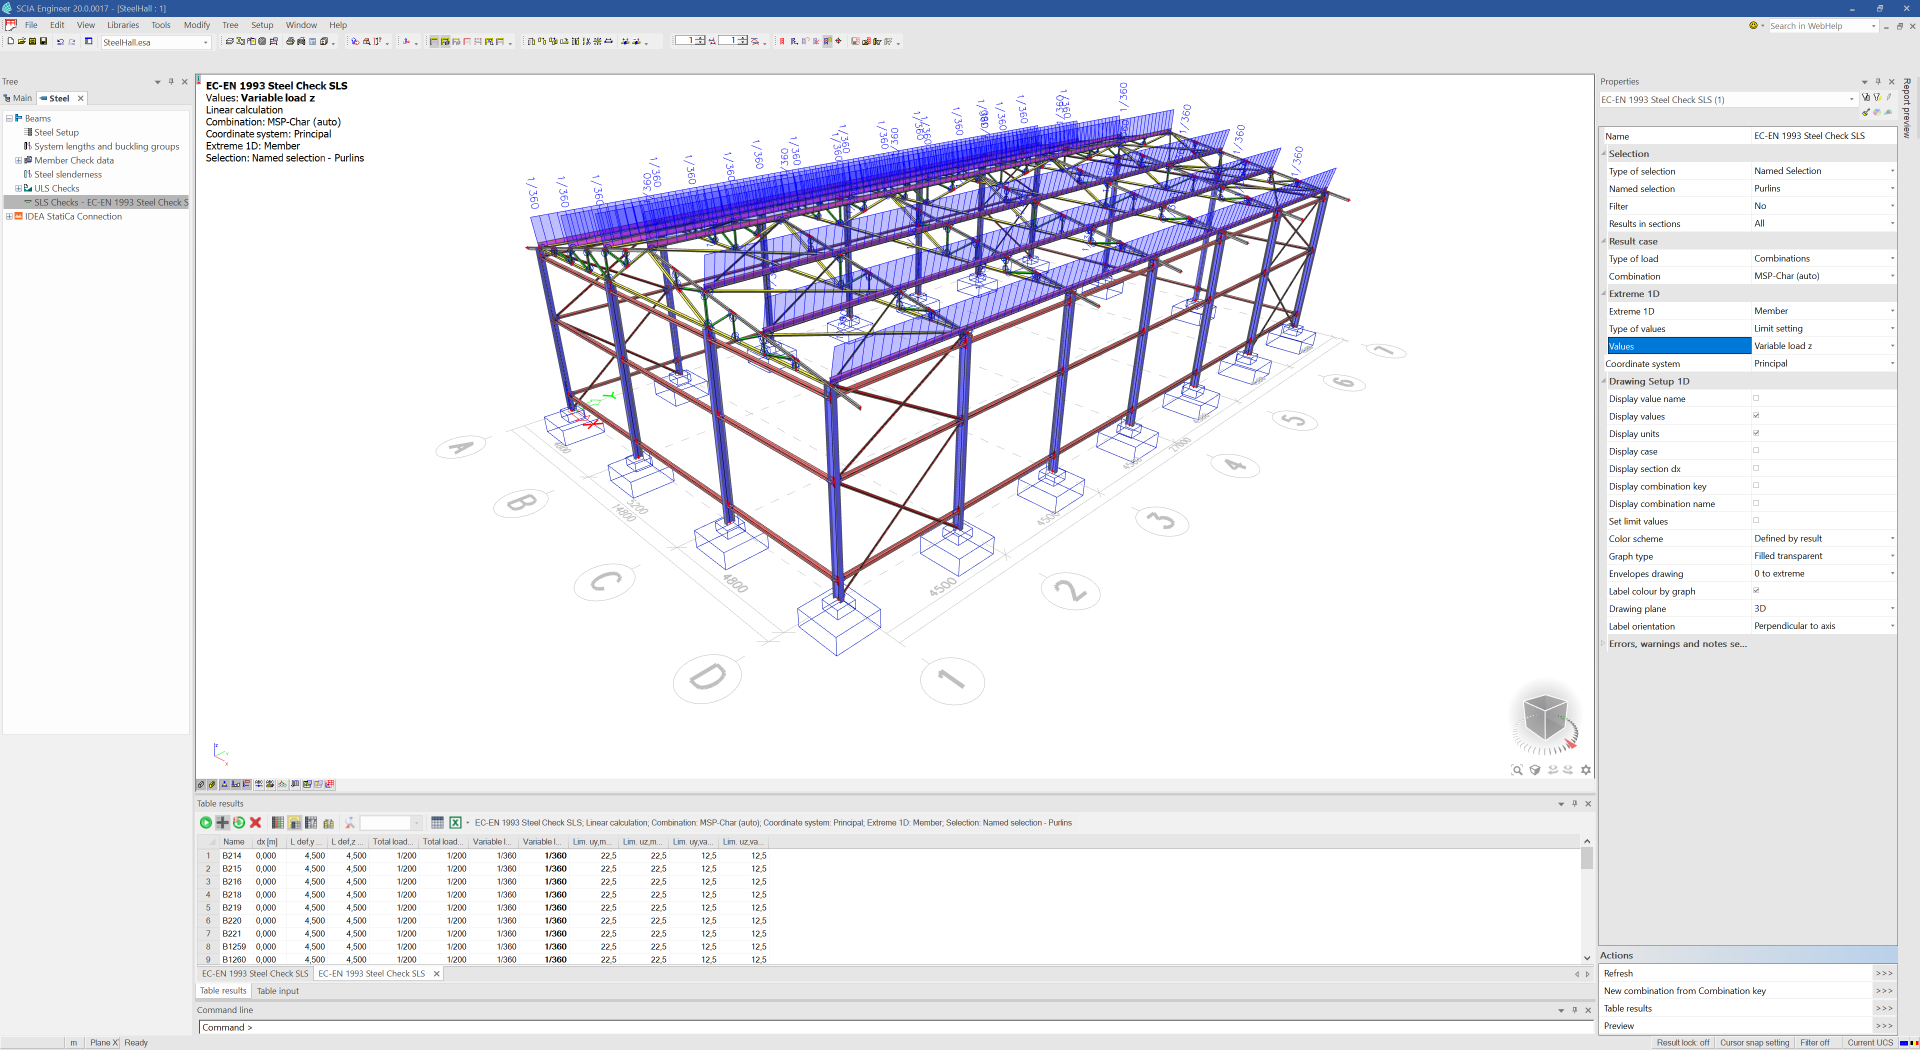Enable the Display value name checkbox
1920x1050 pixels.
(x=1757, y=398)
